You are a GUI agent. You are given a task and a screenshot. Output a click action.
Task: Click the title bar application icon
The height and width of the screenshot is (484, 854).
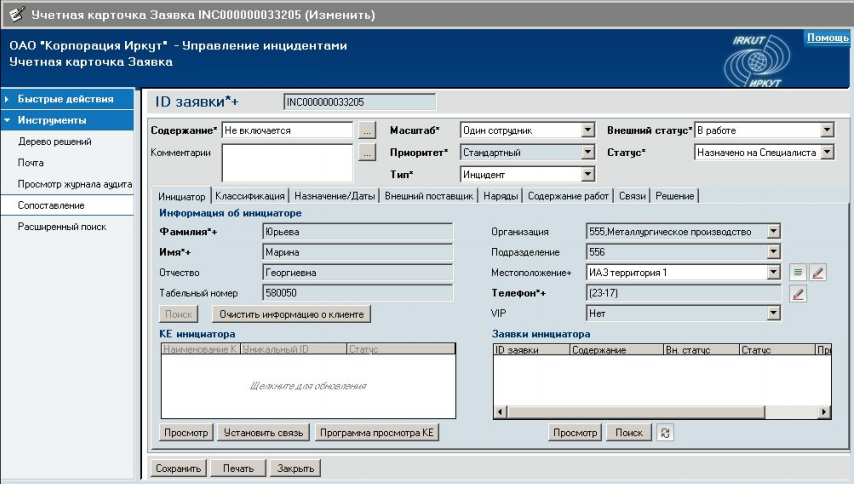pyautogui.click(x=16, y=14)
